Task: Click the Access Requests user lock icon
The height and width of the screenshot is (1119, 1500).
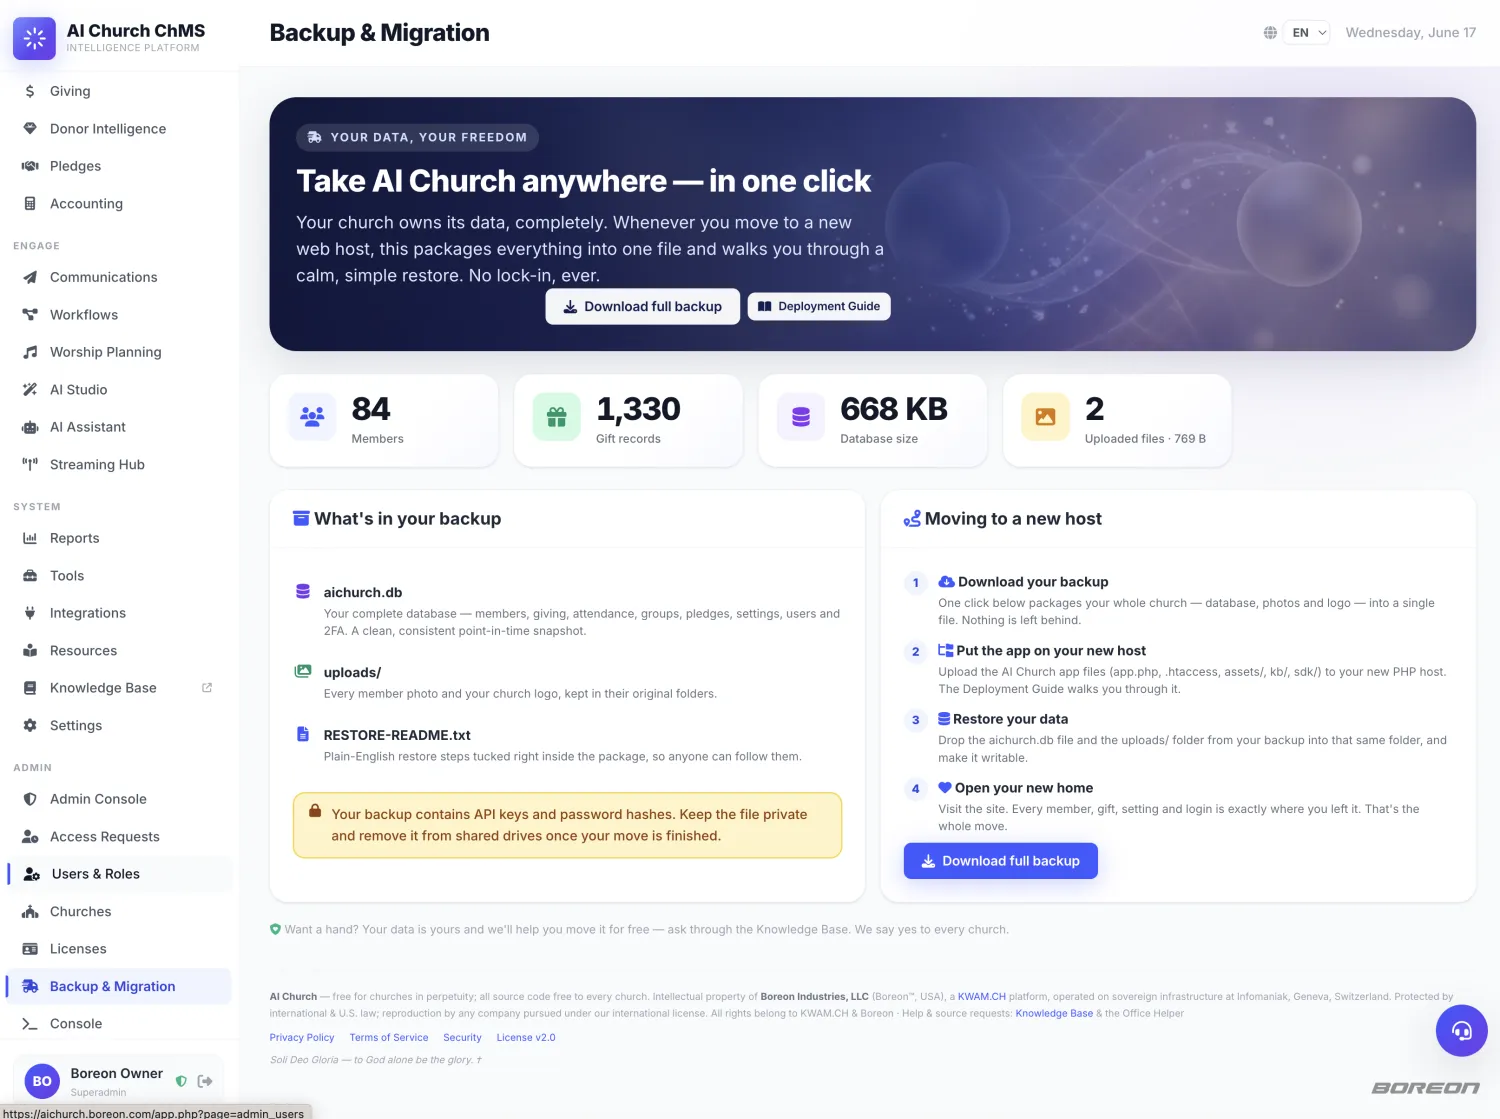Action: (30, 836)
